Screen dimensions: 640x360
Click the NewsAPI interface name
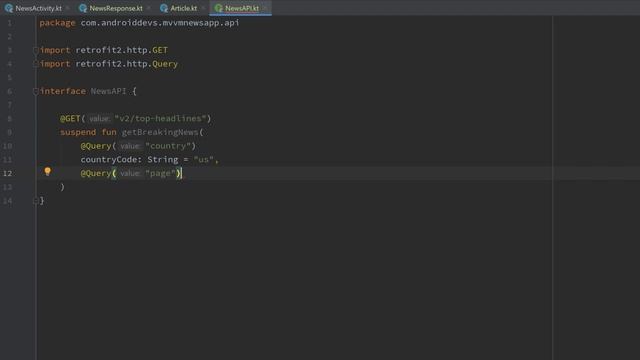click(108, 91)
